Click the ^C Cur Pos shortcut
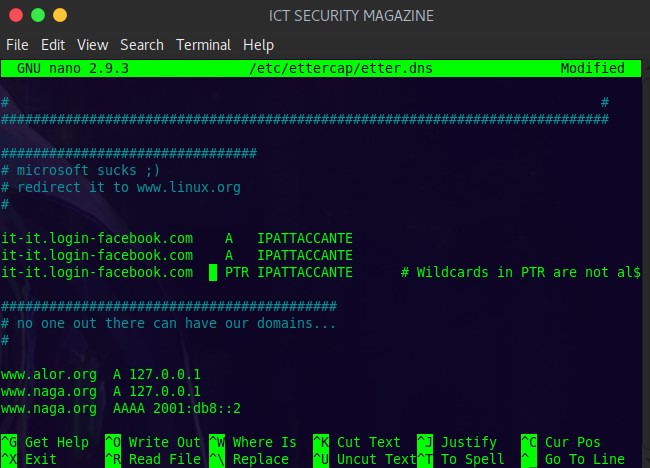Image resolution: width=650 pixels, height=468 pixels. pyautogui.click(x=560, y=442)
